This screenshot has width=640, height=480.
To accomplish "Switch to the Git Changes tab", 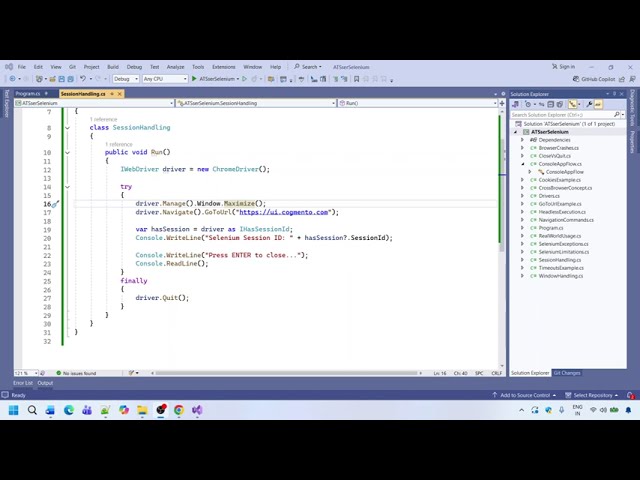I will point(567,373).
